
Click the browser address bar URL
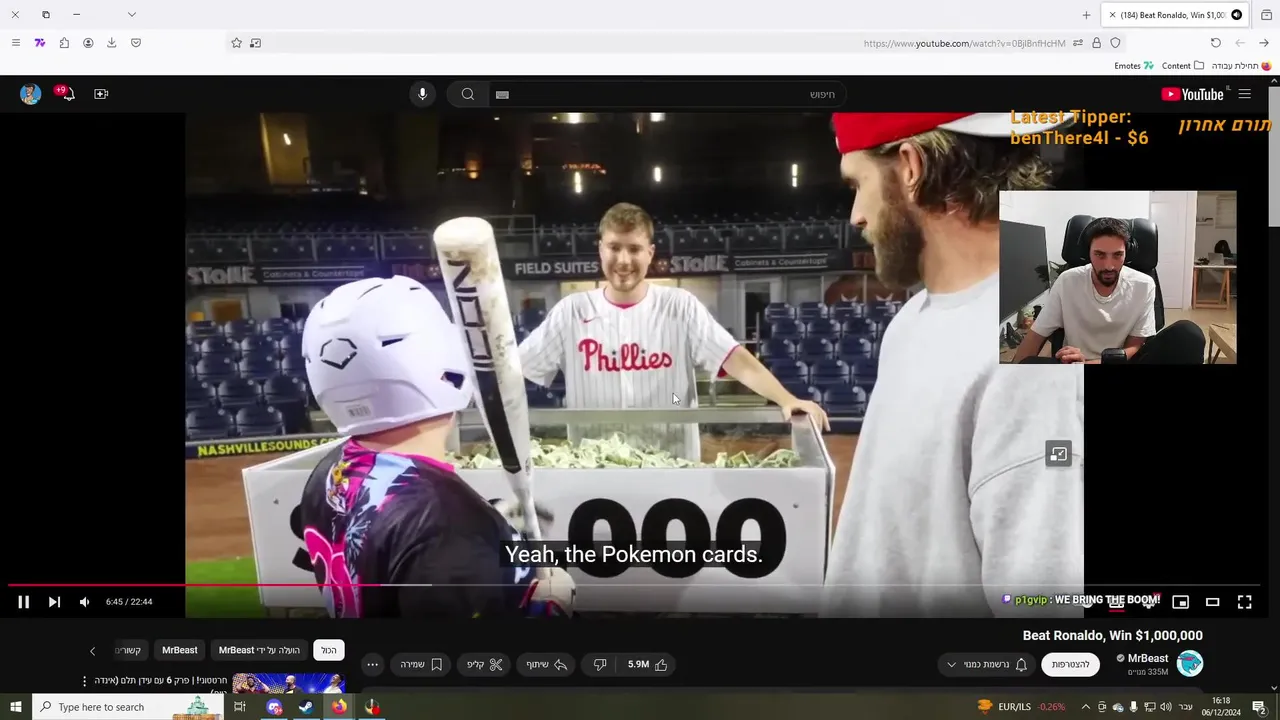963,43
